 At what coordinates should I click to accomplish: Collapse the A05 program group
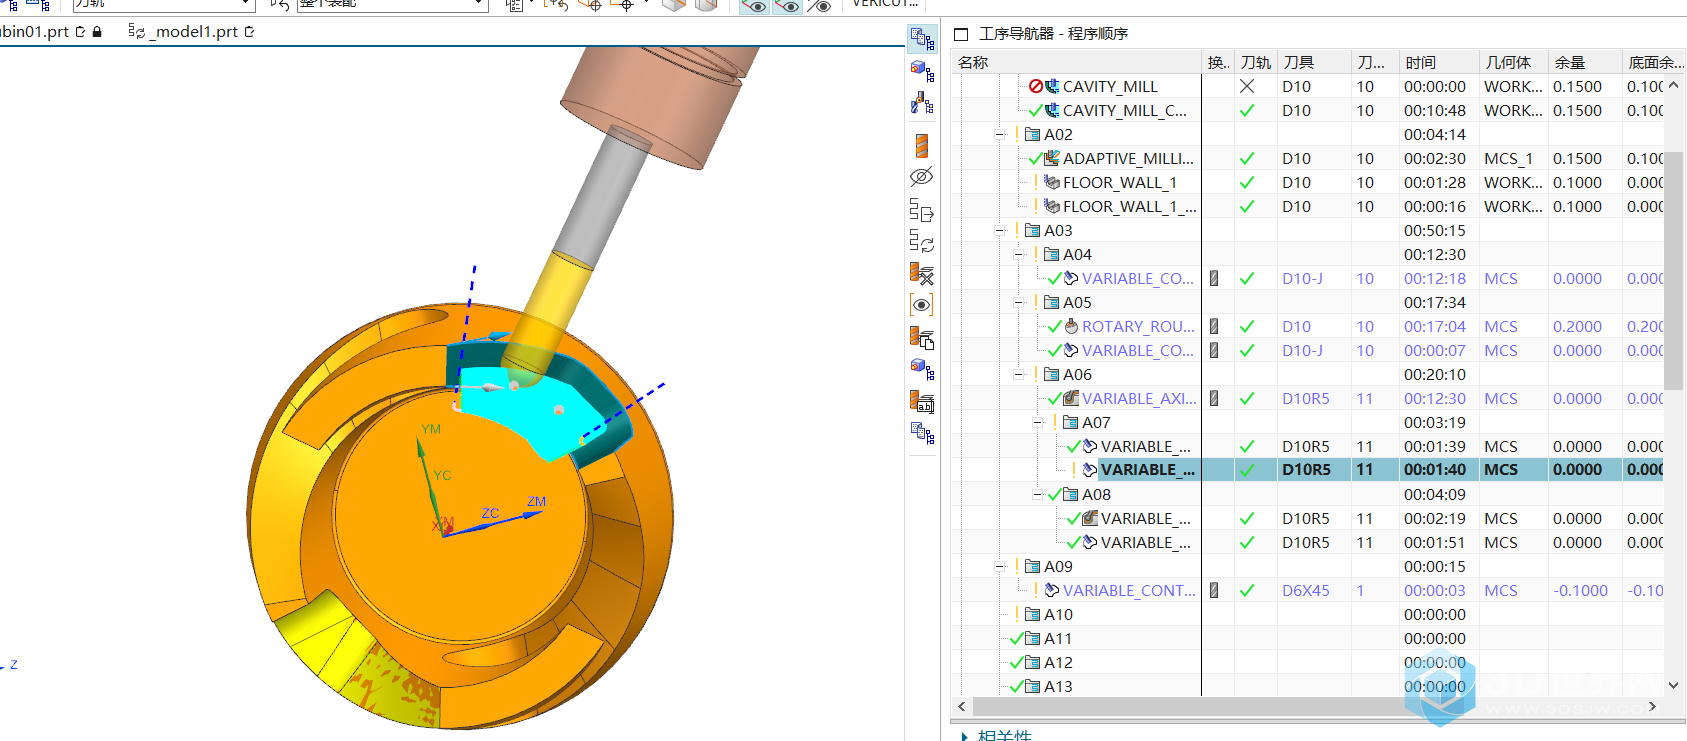click(x=1018, y=302)
